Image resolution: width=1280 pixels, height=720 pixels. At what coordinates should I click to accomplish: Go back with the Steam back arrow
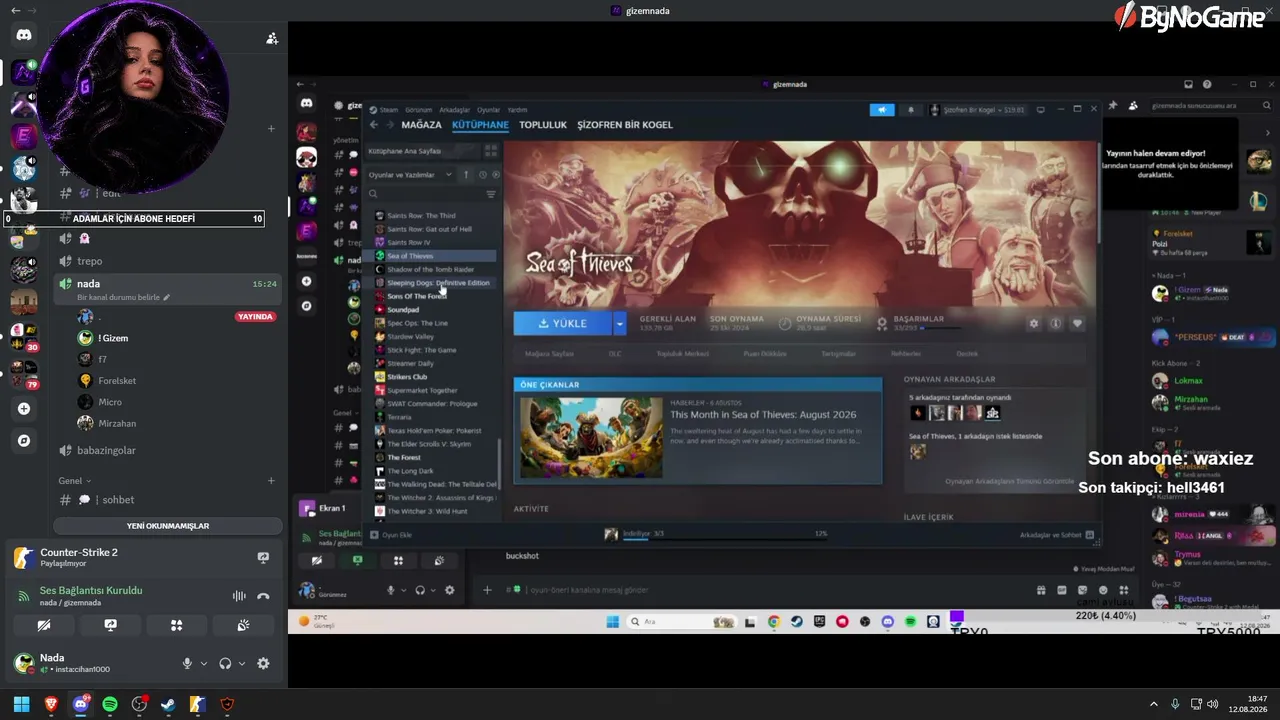pyautogui.click(x=373, y=125)
